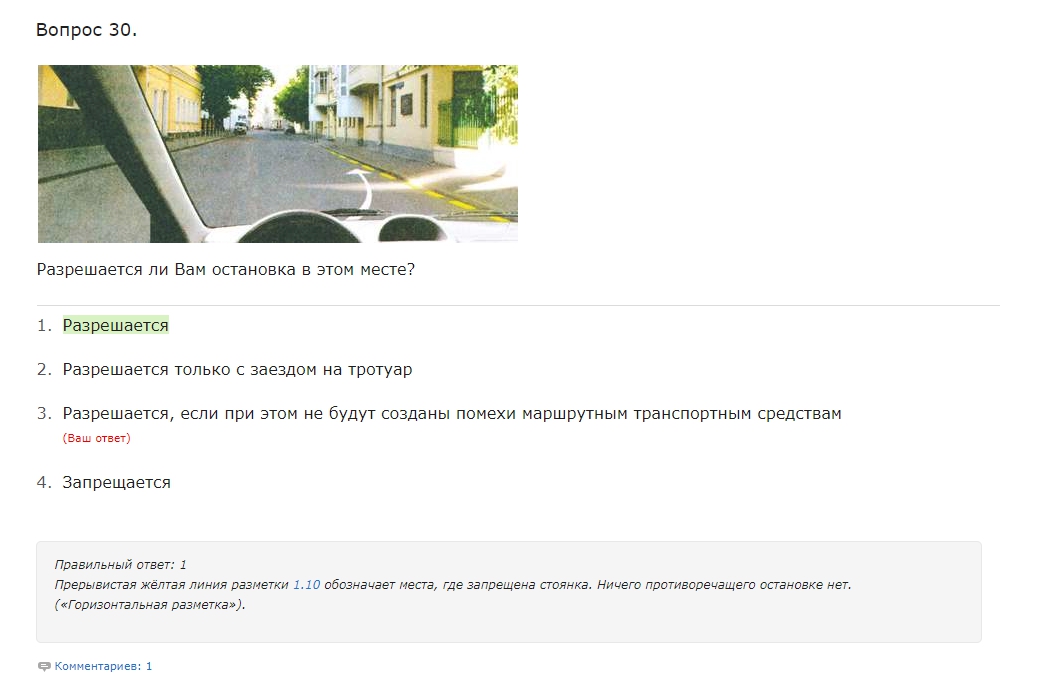Image resolution: width=1053 pixels, height=683 pixels.
Task: Click the '(«Горизонтальная разметка»).' reference text
Action: [x=150, y=604]
